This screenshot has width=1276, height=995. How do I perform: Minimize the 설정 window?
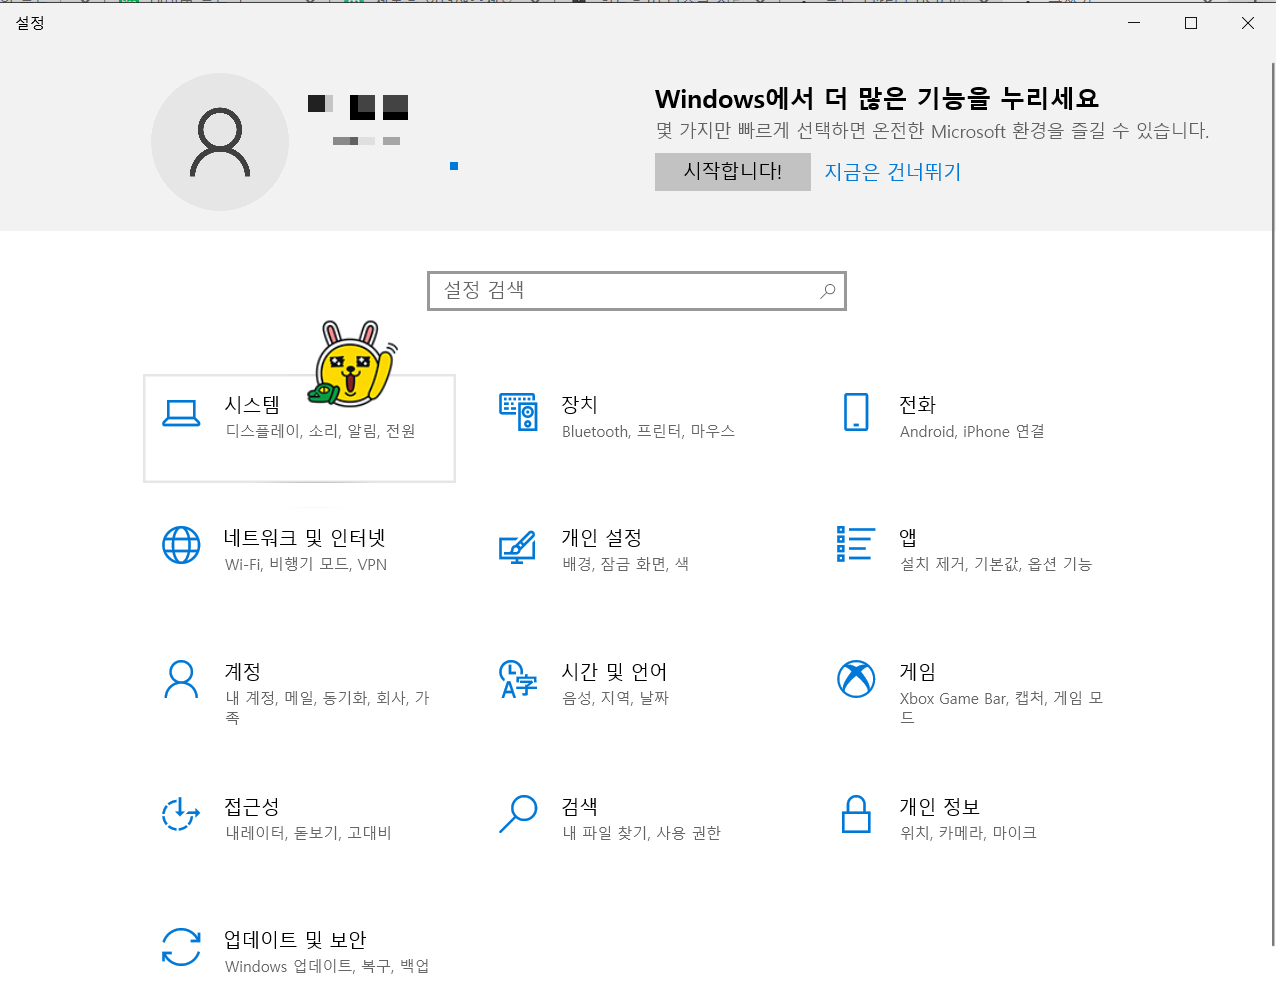[1134, 23]
